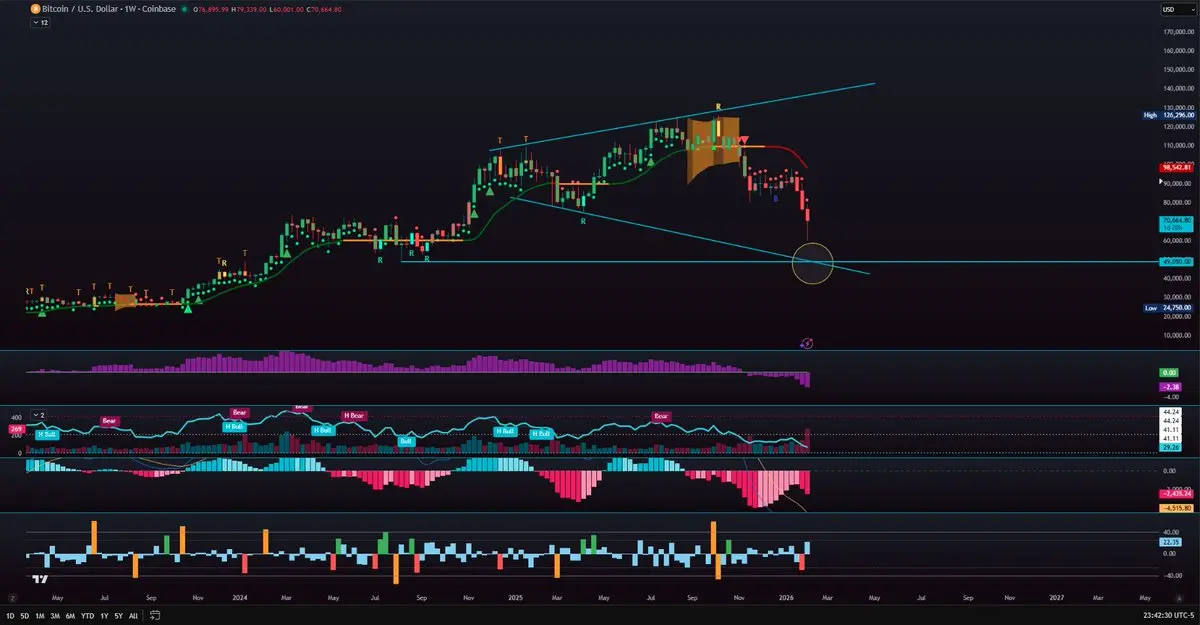The width and height of the screenshot is (1200, 625).
Task: Select the 1M time range
Action: coord(40,617)
